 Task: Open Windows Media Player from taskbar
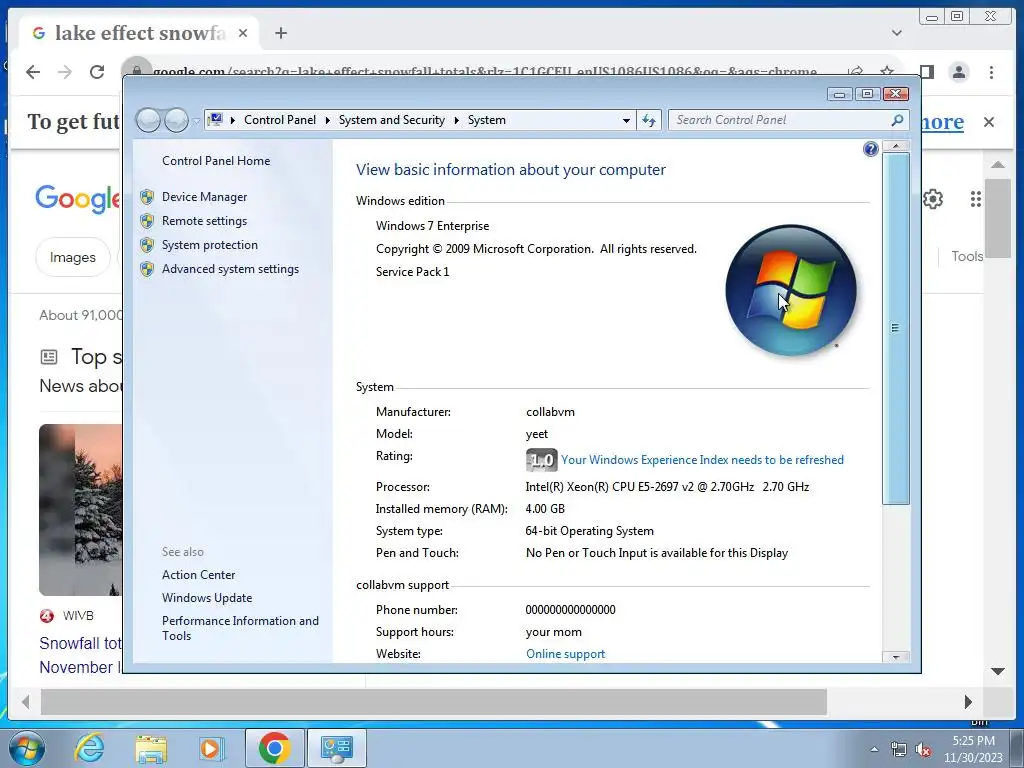(x=211, y=748)
